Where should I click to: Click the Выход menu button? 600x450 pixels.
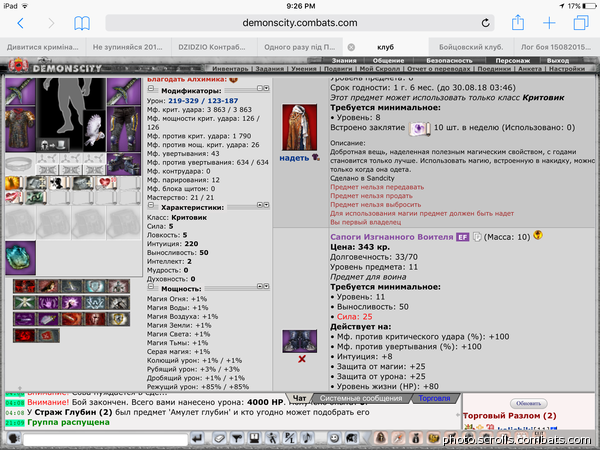558,60
